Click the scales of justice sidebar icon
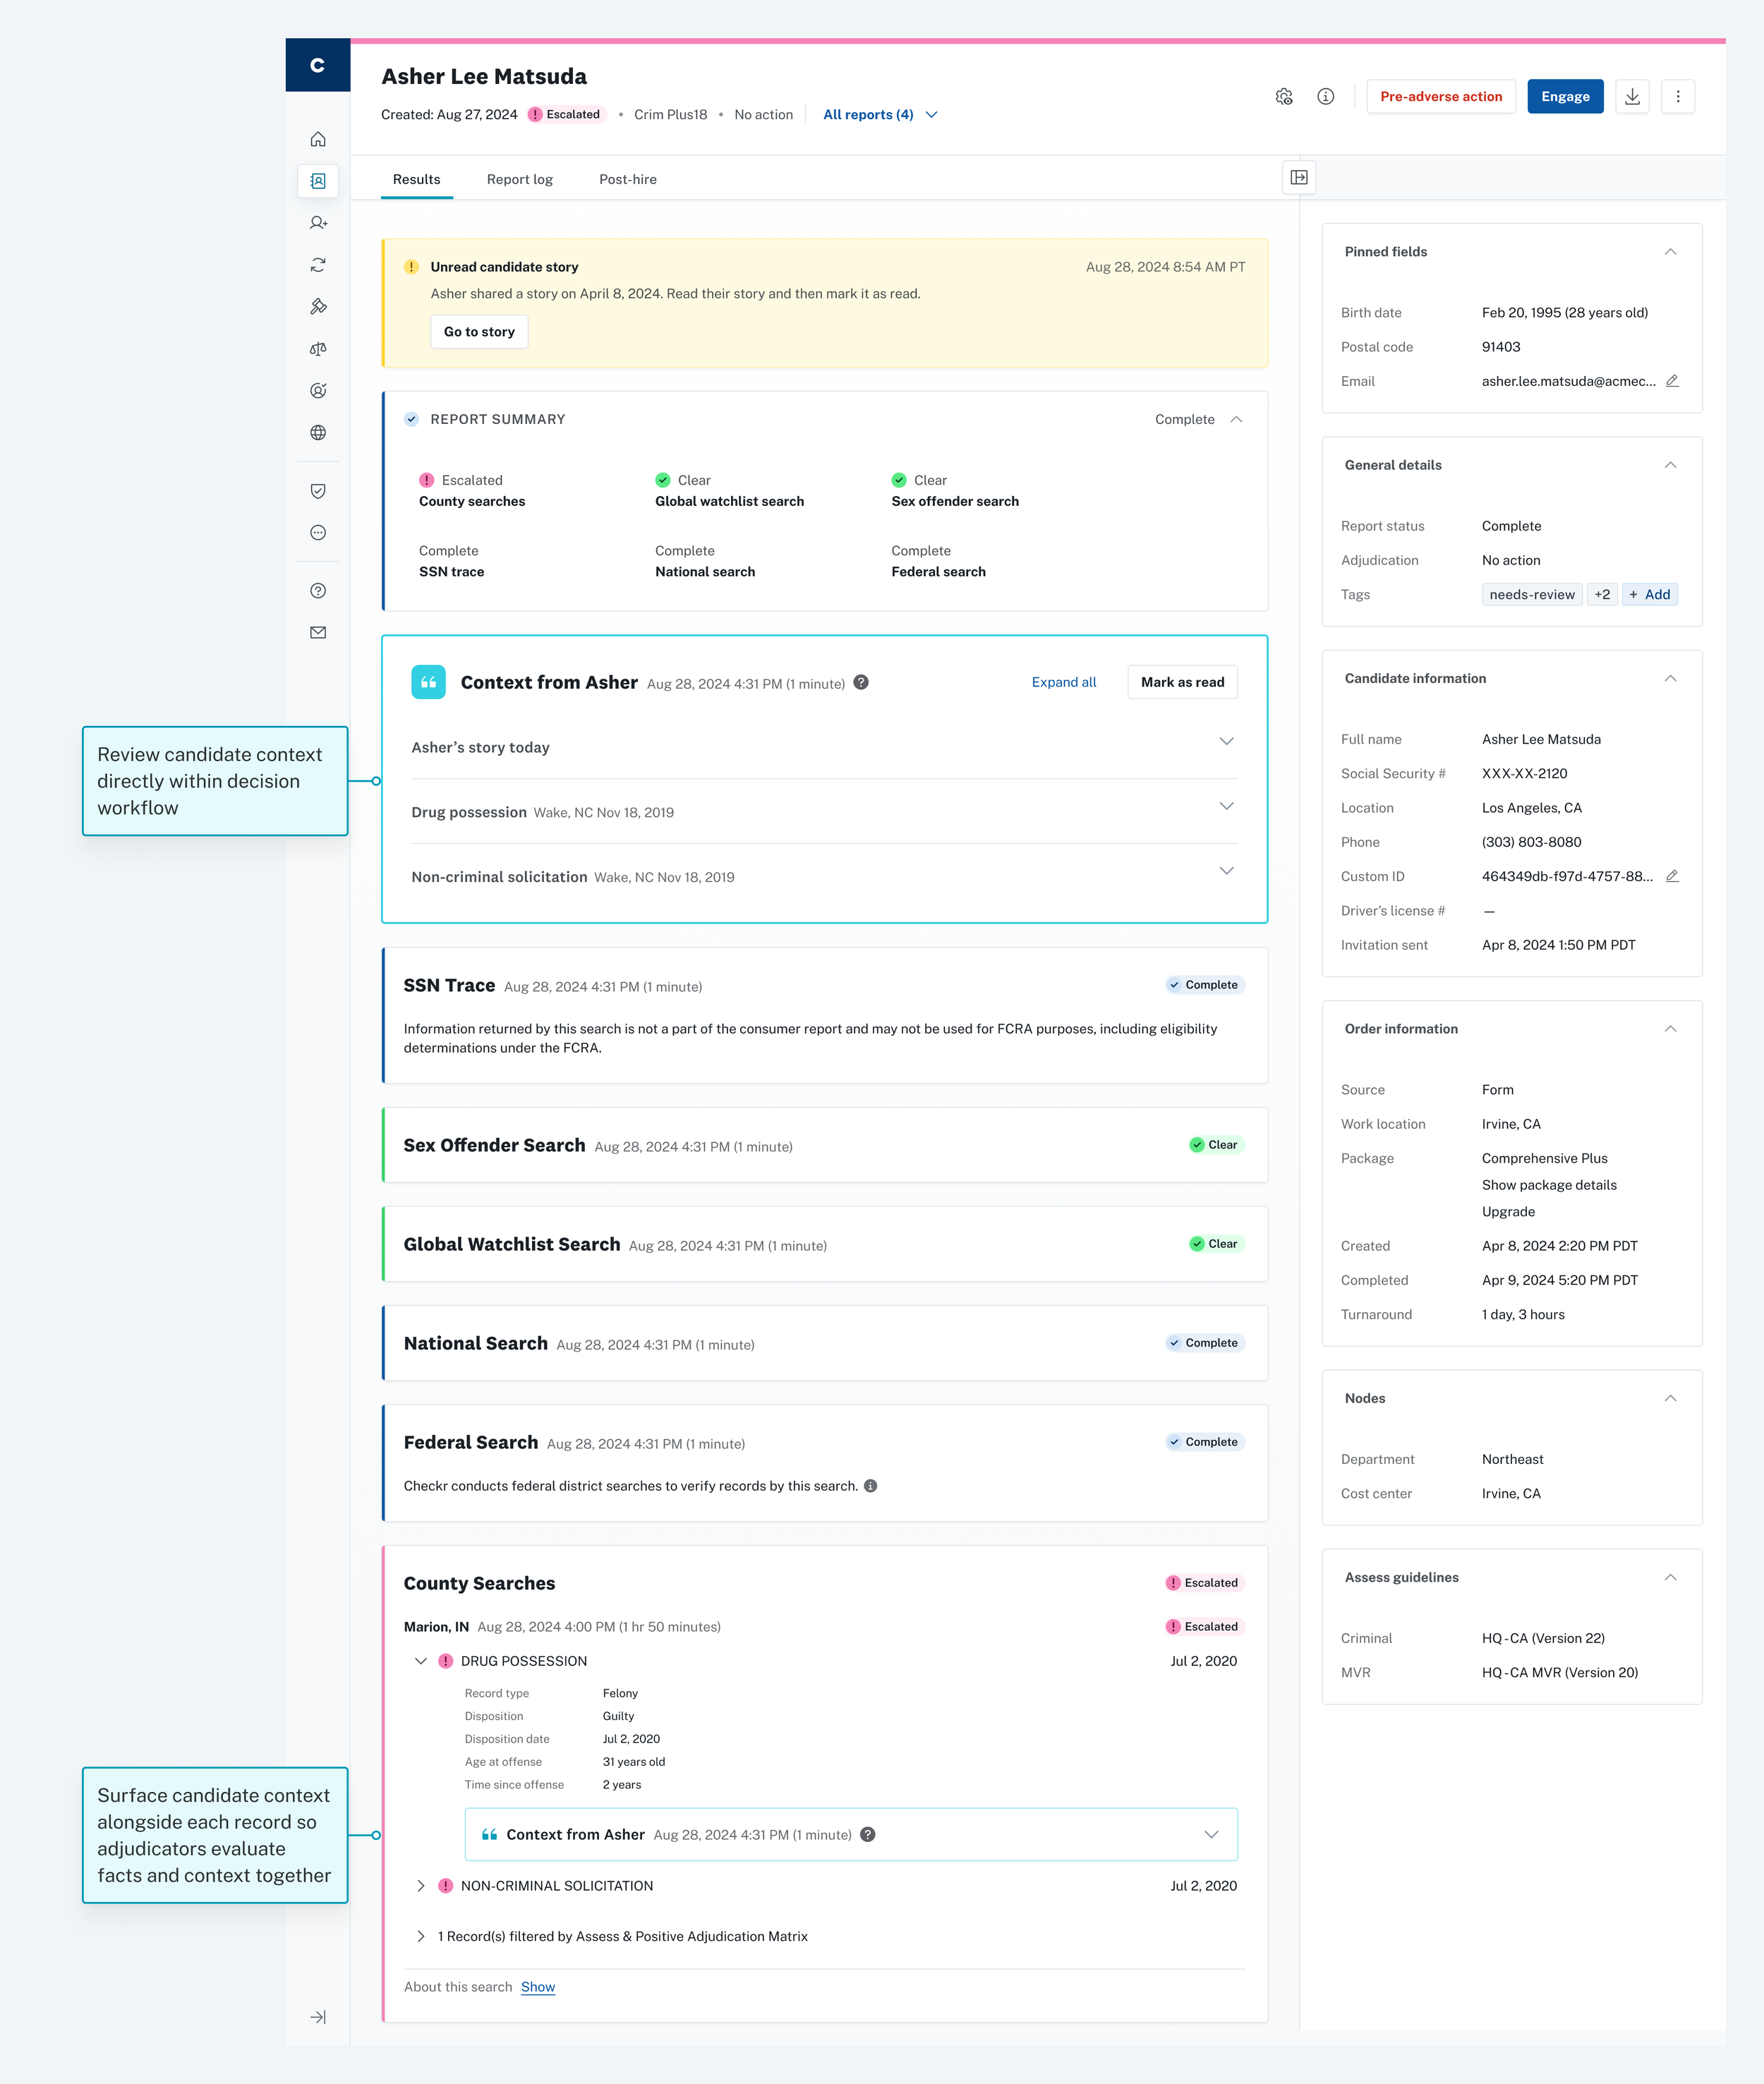The height and width of the screenshot is (2084, 1764). [318, 349]
